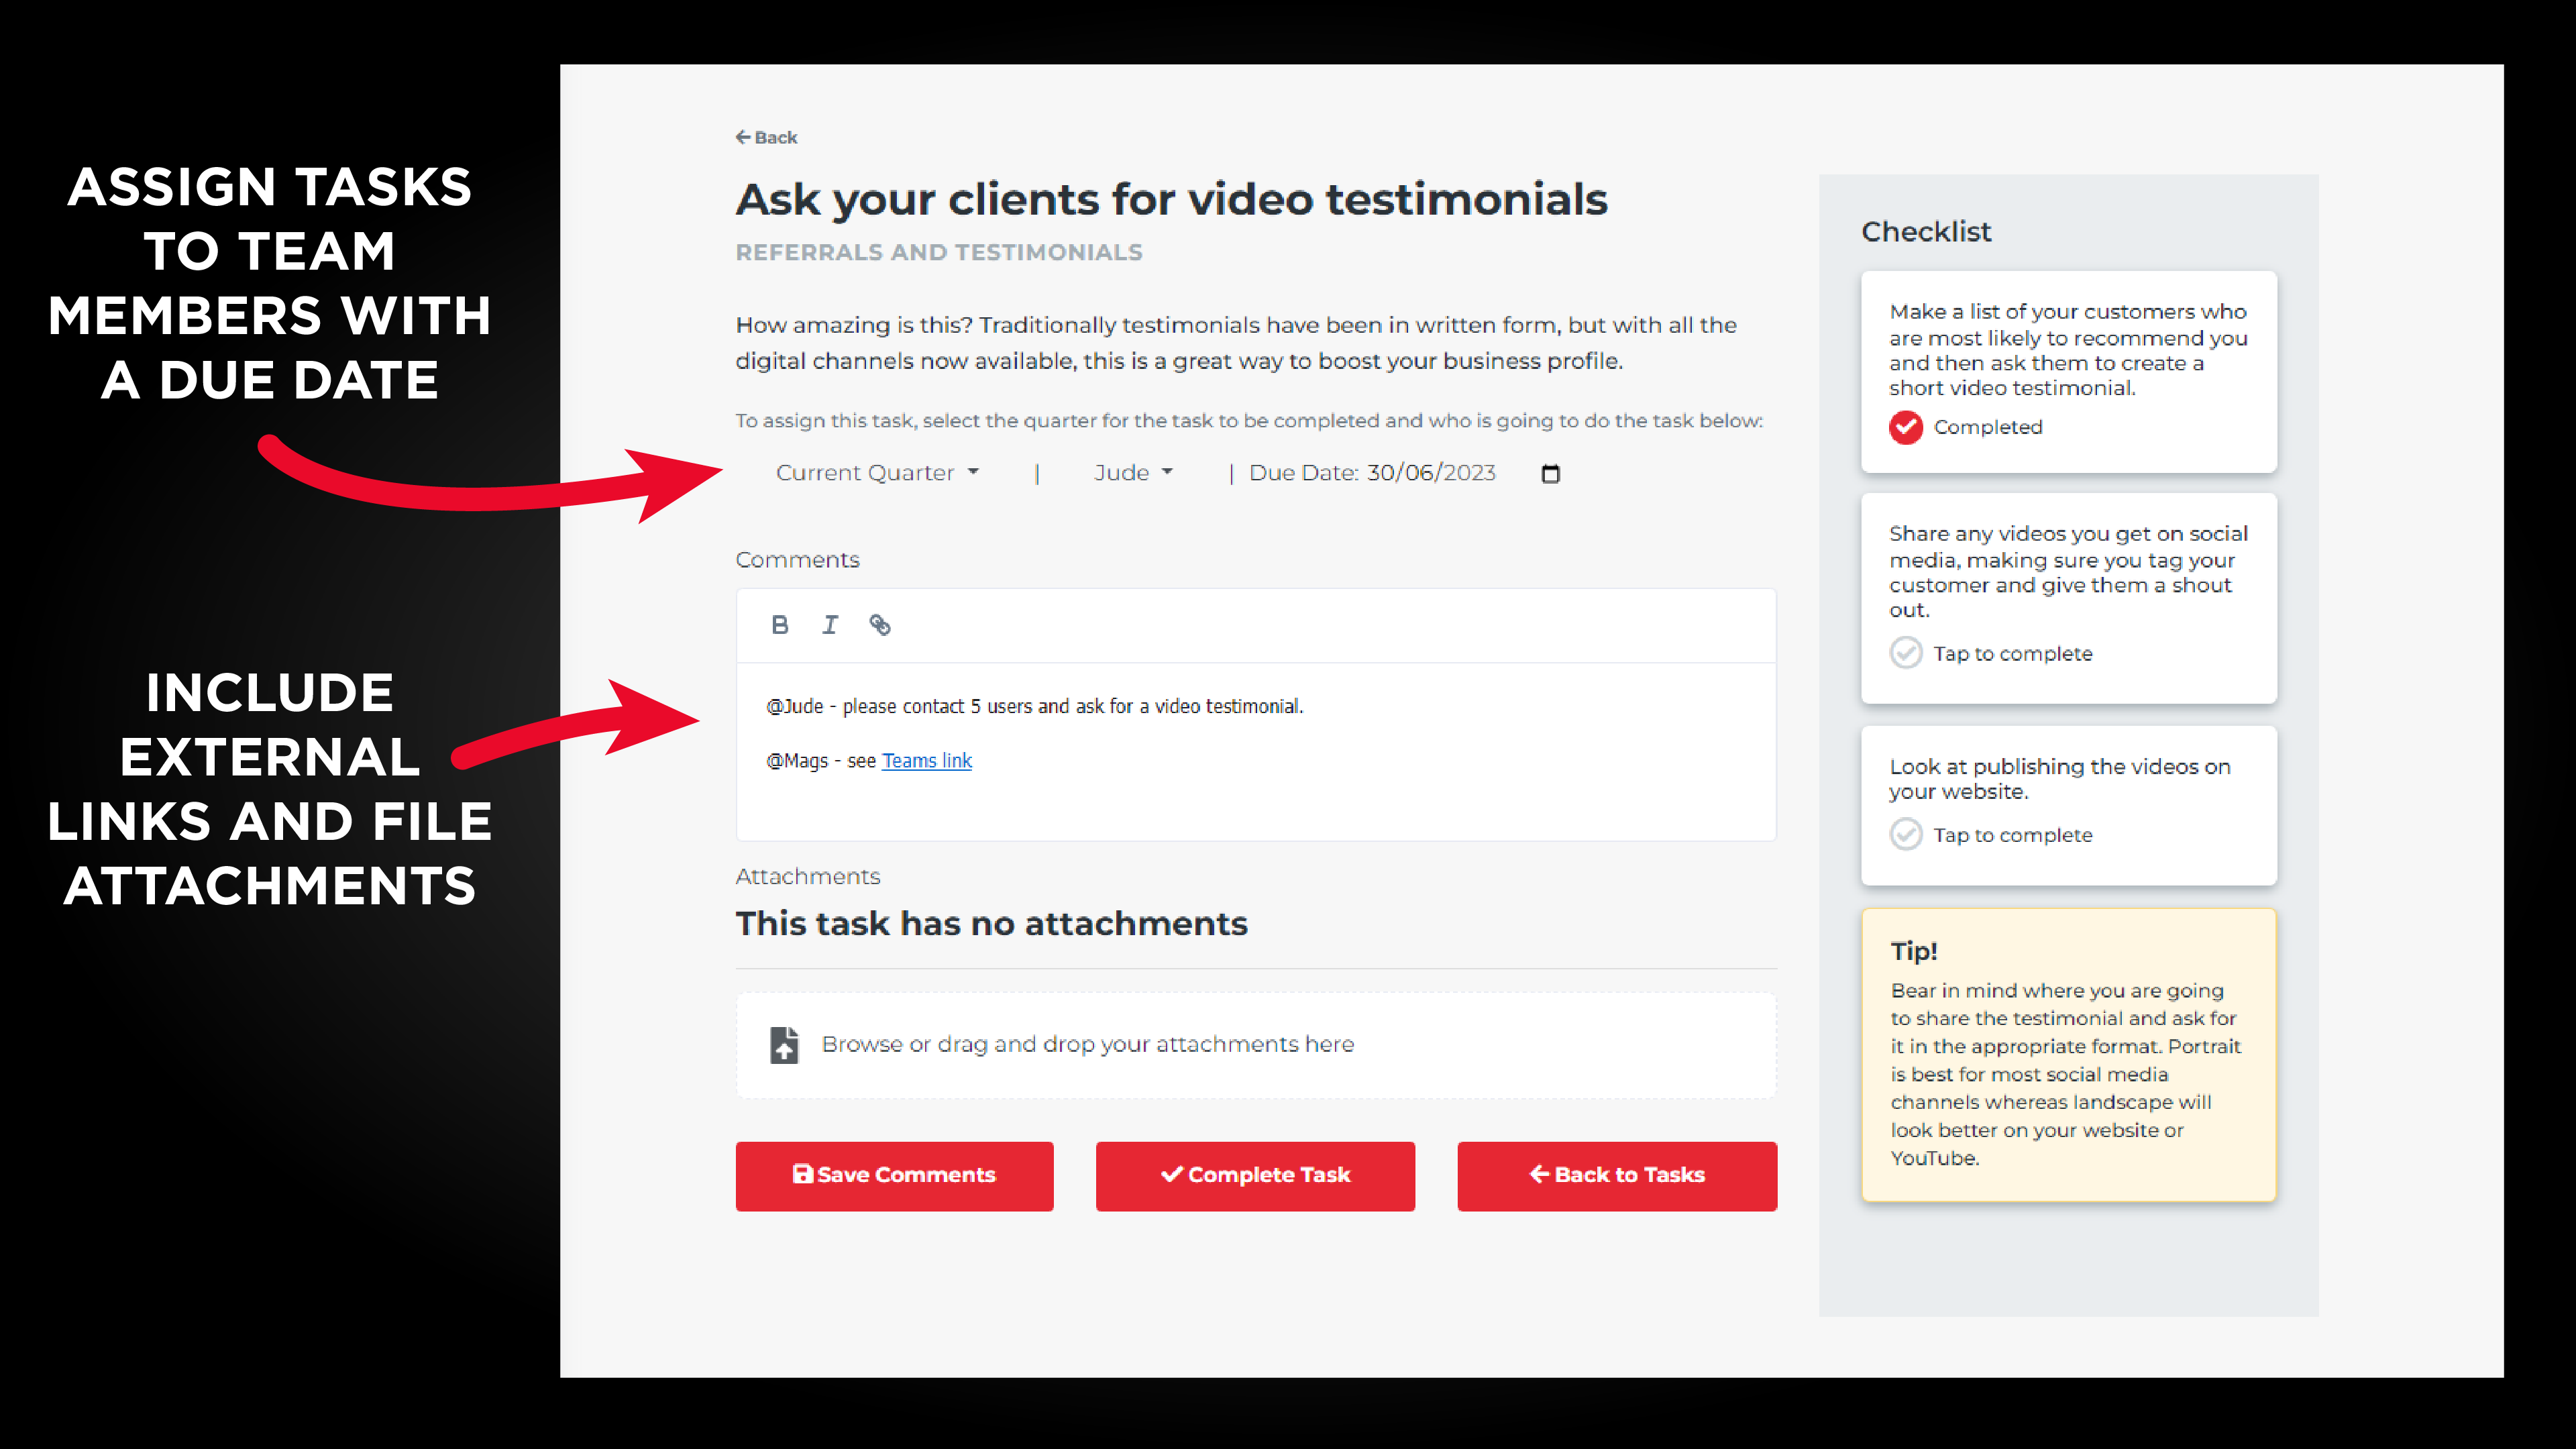2576x1449 pixels.
Task: Go back using the Back link
Action: coord(766,137)
